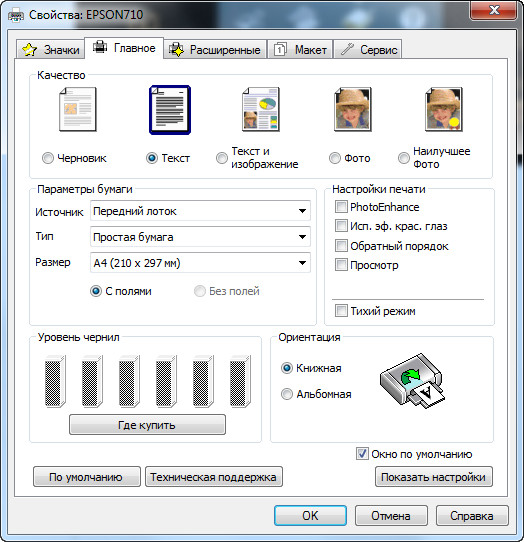
Task: Toggle the Тихий режим checkbox
Action: point(341,310)
